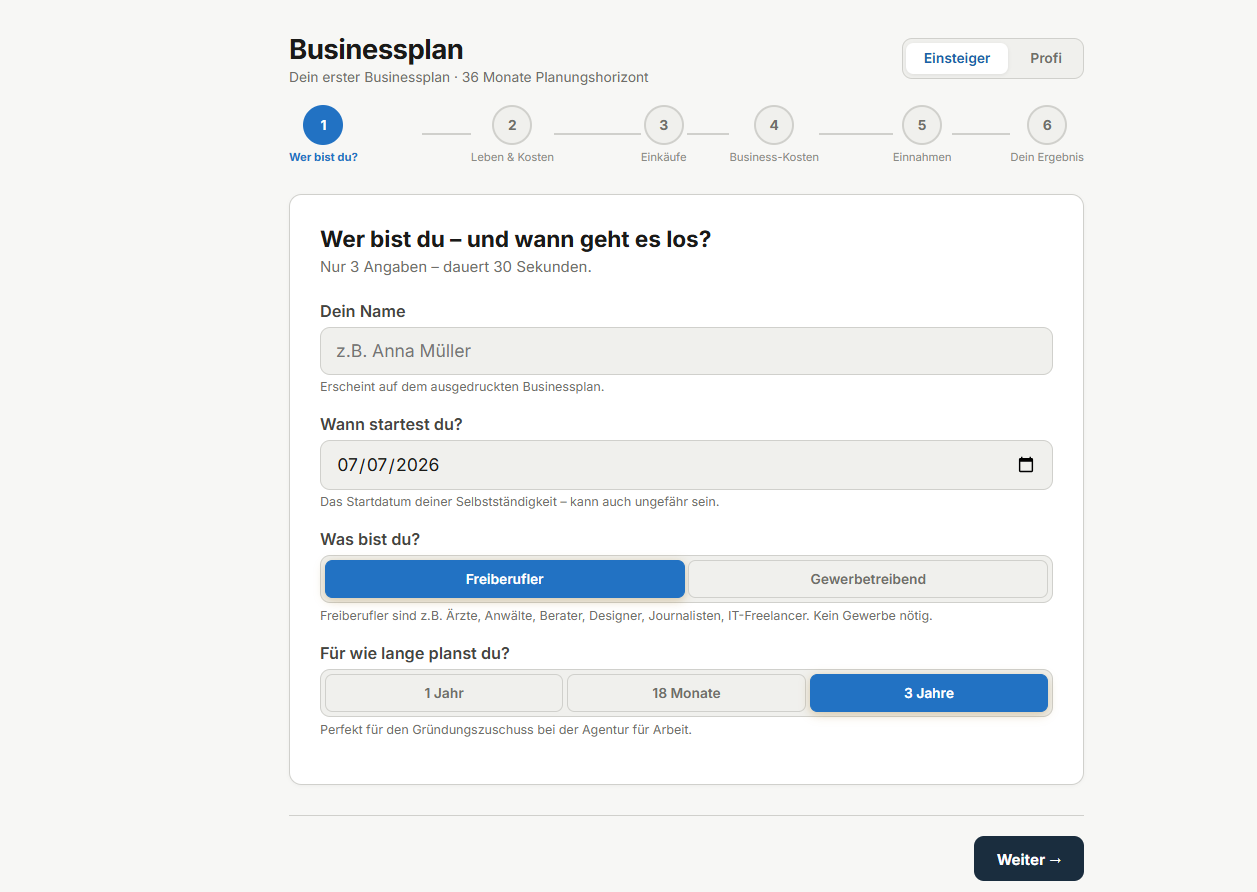
Task: Jump to step 3 Einkäufe
Action: 664,135
